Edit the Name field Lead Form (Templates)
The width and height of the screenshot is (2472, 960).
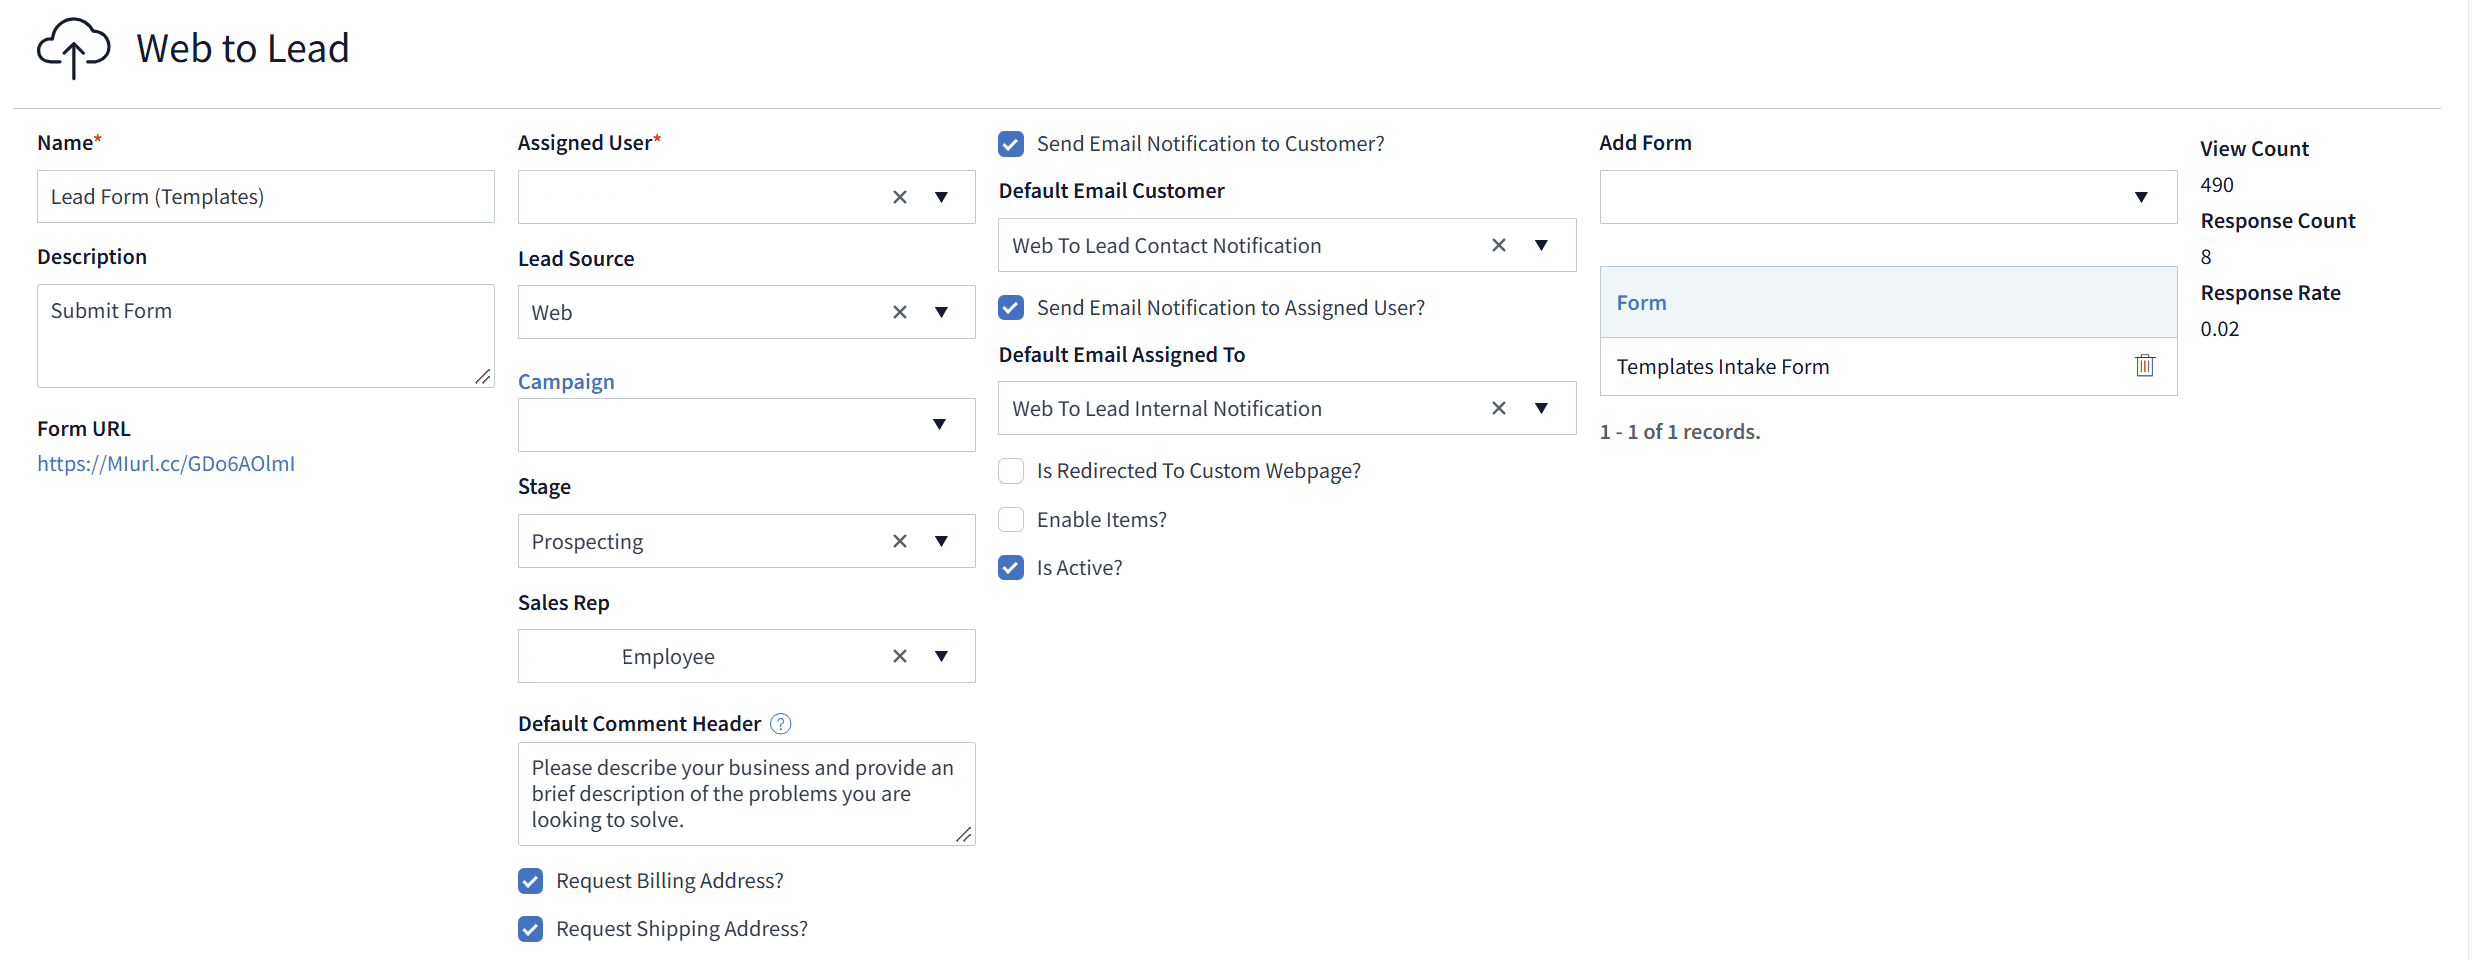[x=266, y=197]
